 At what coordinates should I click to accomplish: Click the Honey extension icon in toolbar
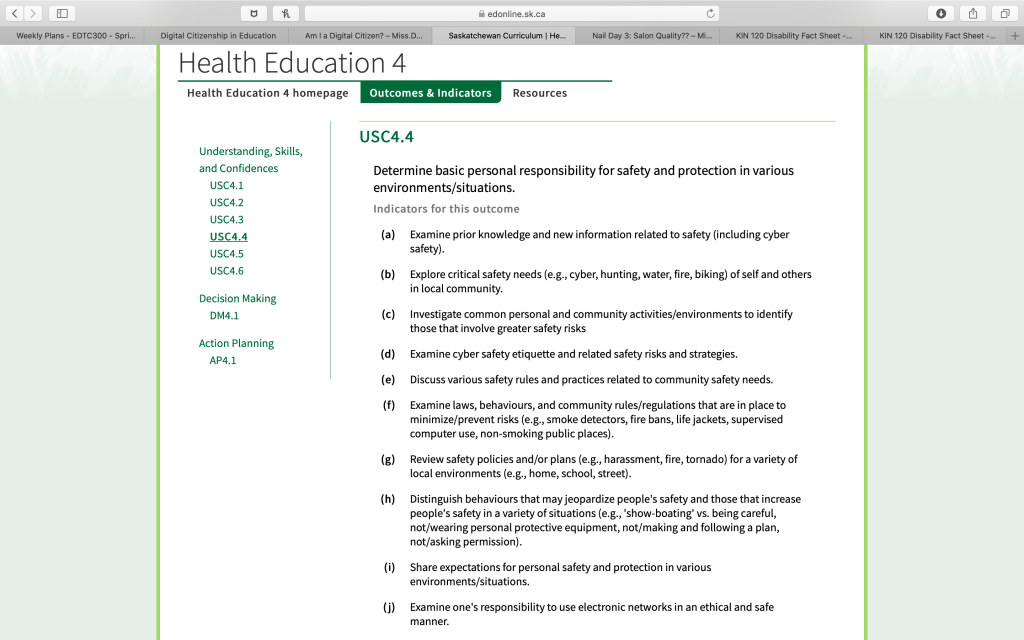point(285,13)
